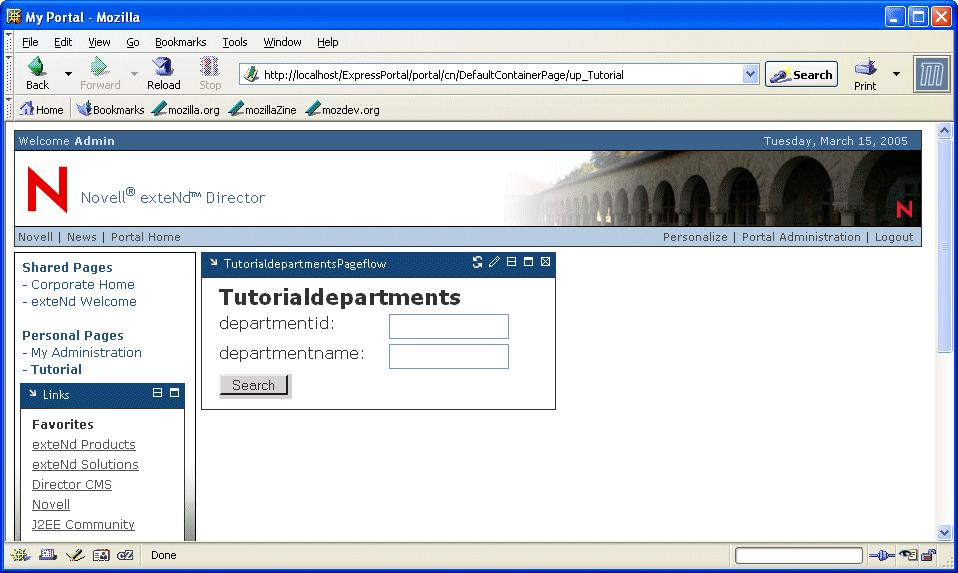Click the Mozilla throbber logo
The image size is (958, 573).
931,75
